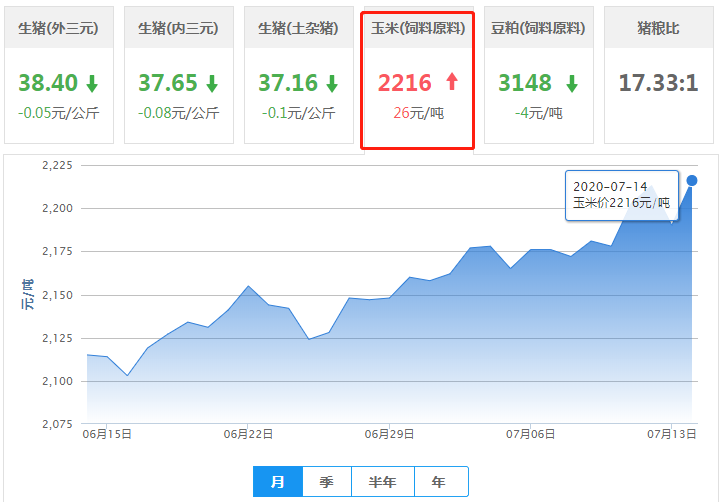This screenshot has height=502, width=719.
Task: Click the green down arrow beside 38.40
Action: click(92, 83)
